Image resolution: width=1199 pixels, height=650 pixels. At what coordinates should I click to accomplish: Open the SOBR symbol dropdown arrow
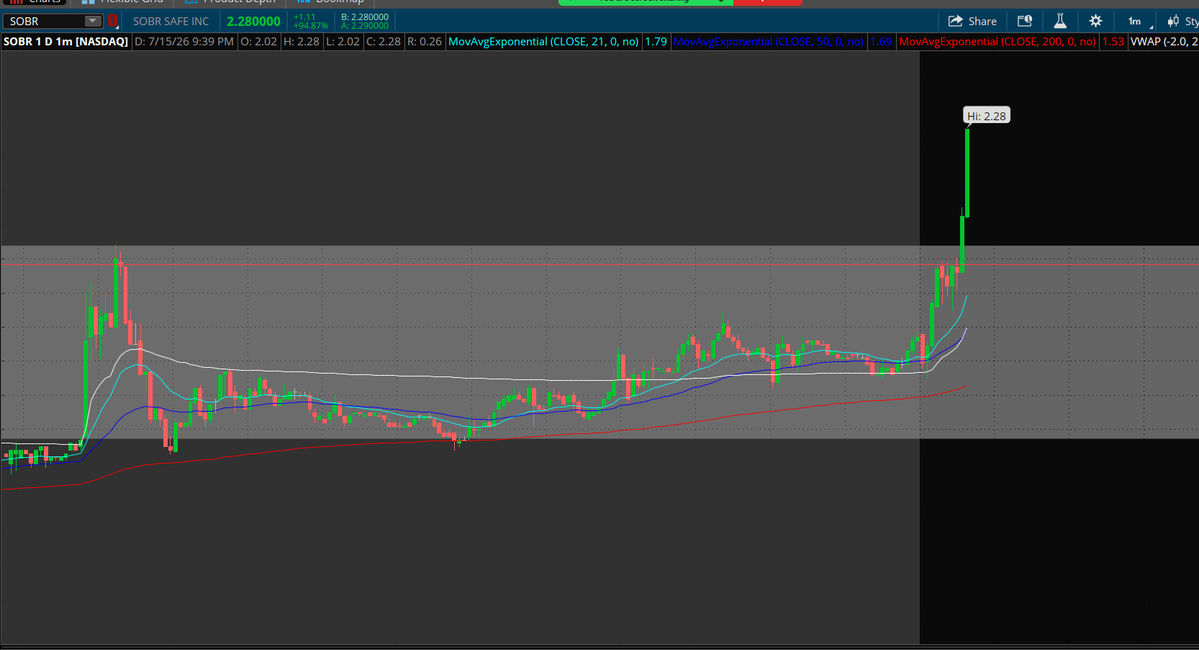tap(92, 21)
